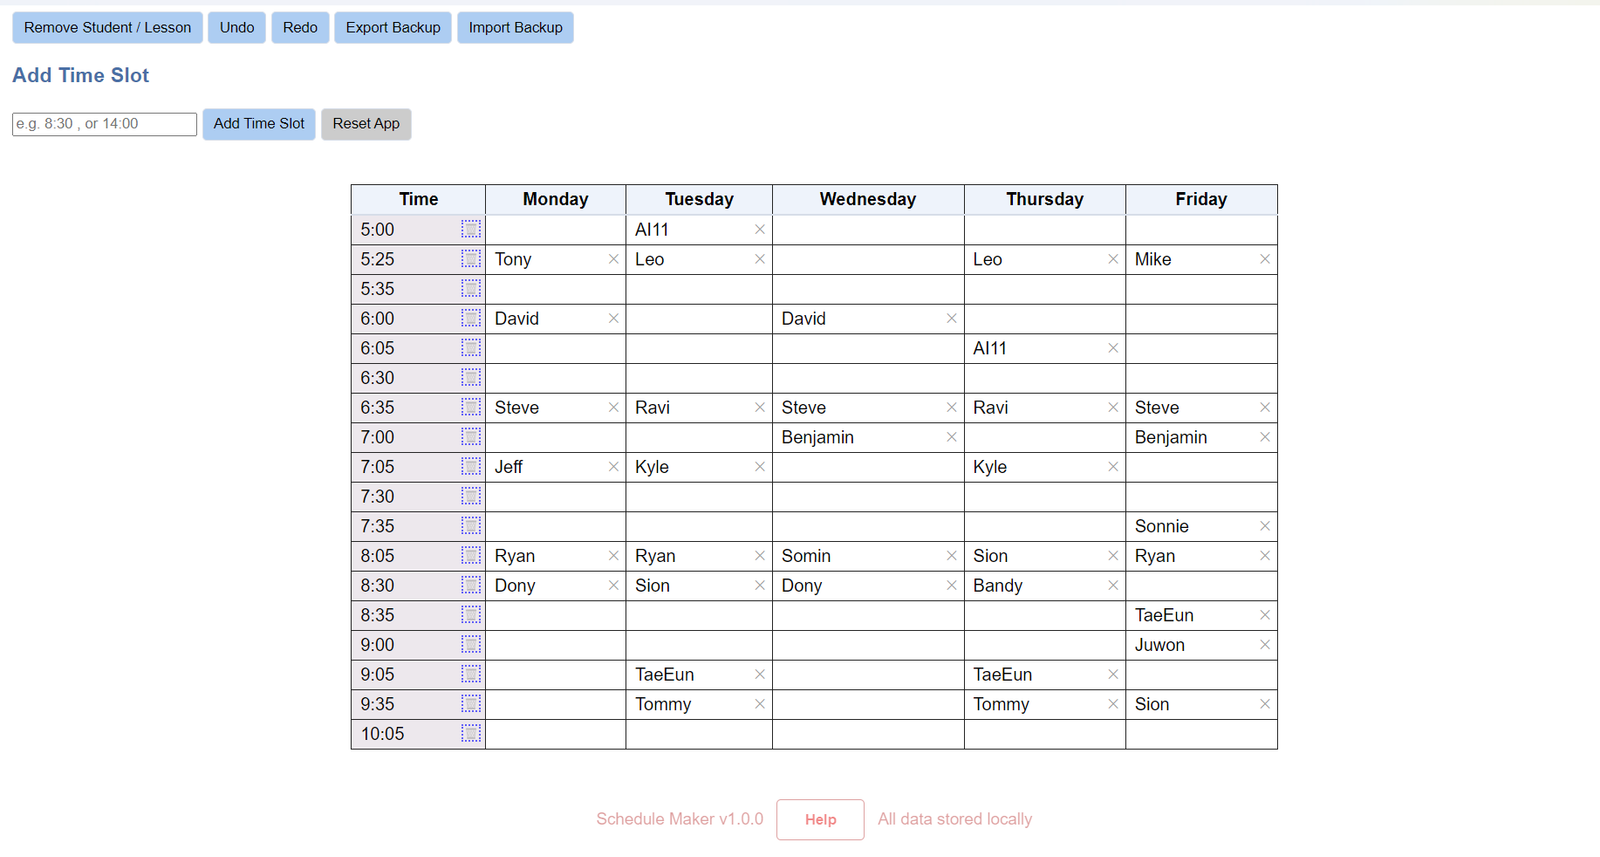Hit the trash icon on the 6:05 row
This screenshot has width=1600, height=857.
pyautogui.click(x=470, y=348)
